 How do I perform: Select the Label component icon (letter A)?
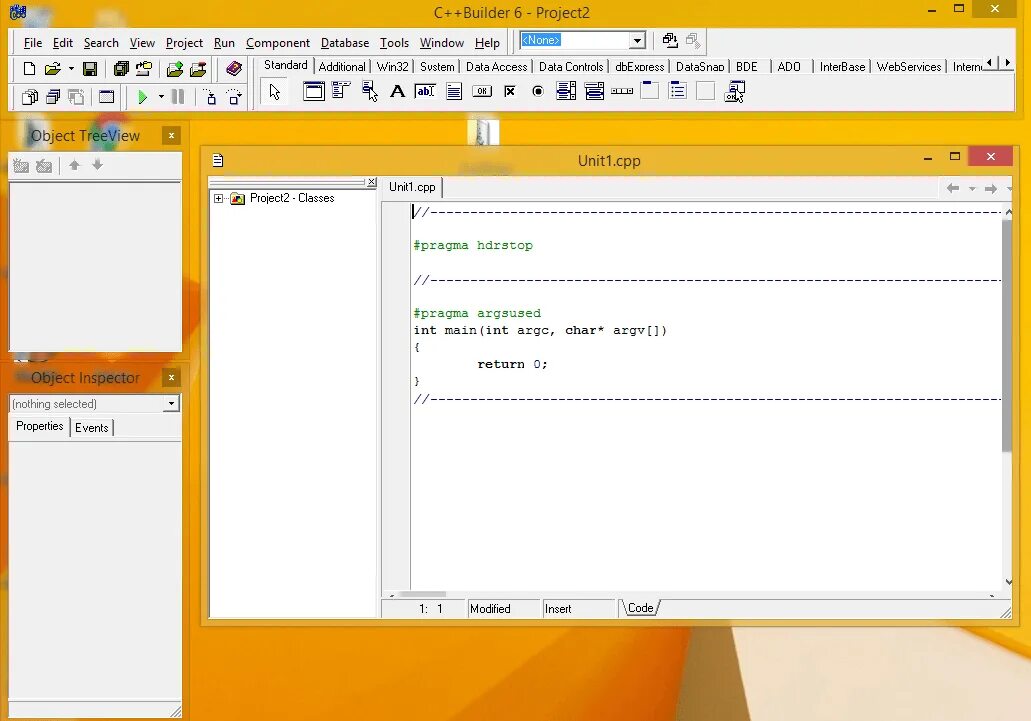point(397,91)
